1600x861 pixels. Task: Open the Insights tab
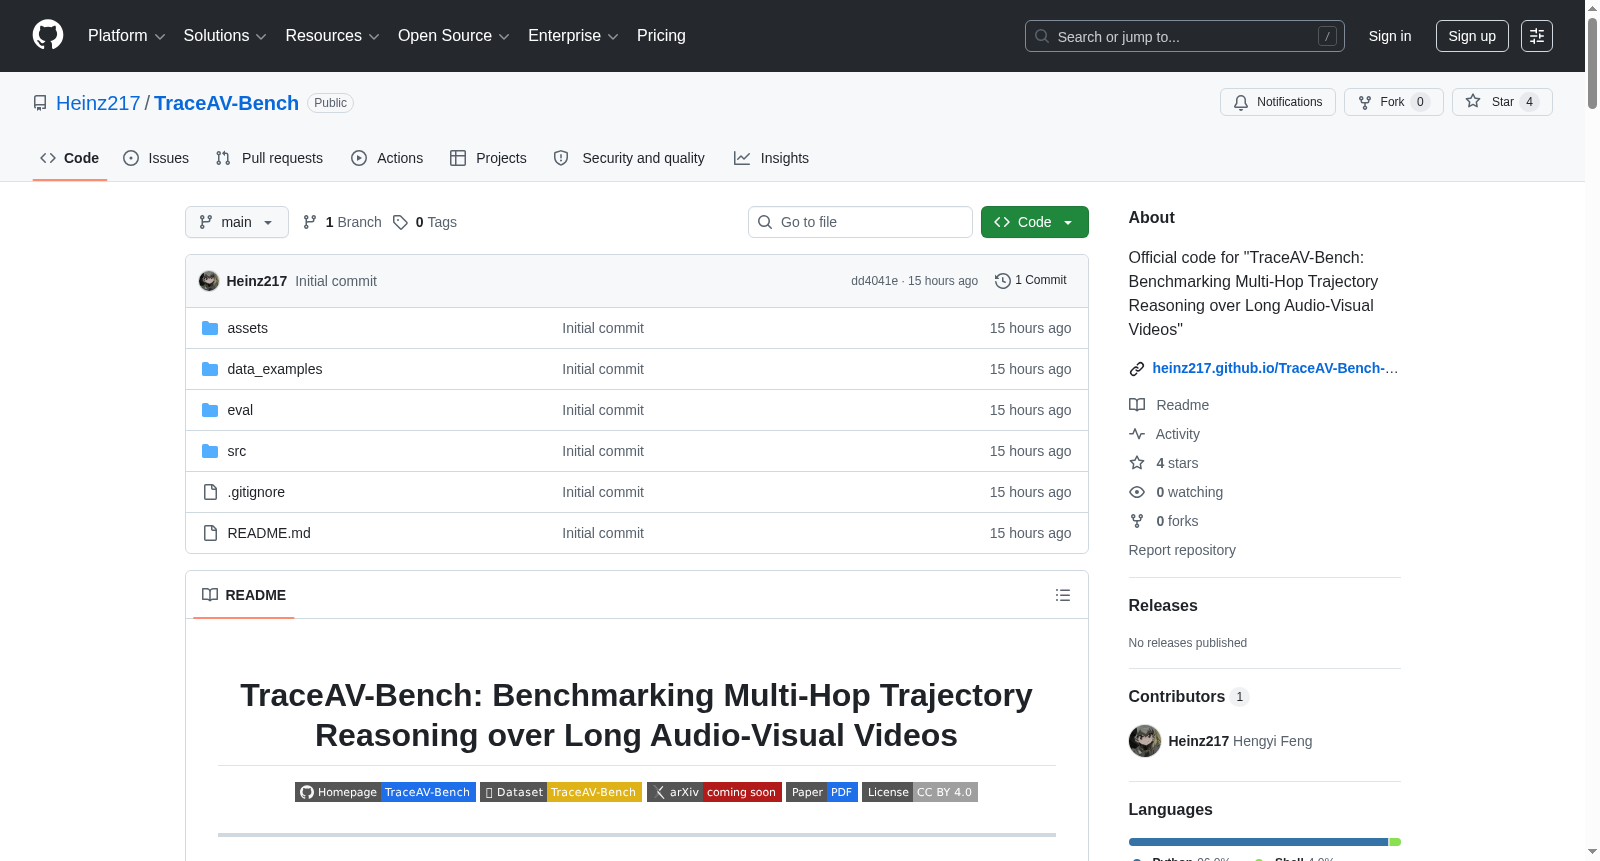771,158
